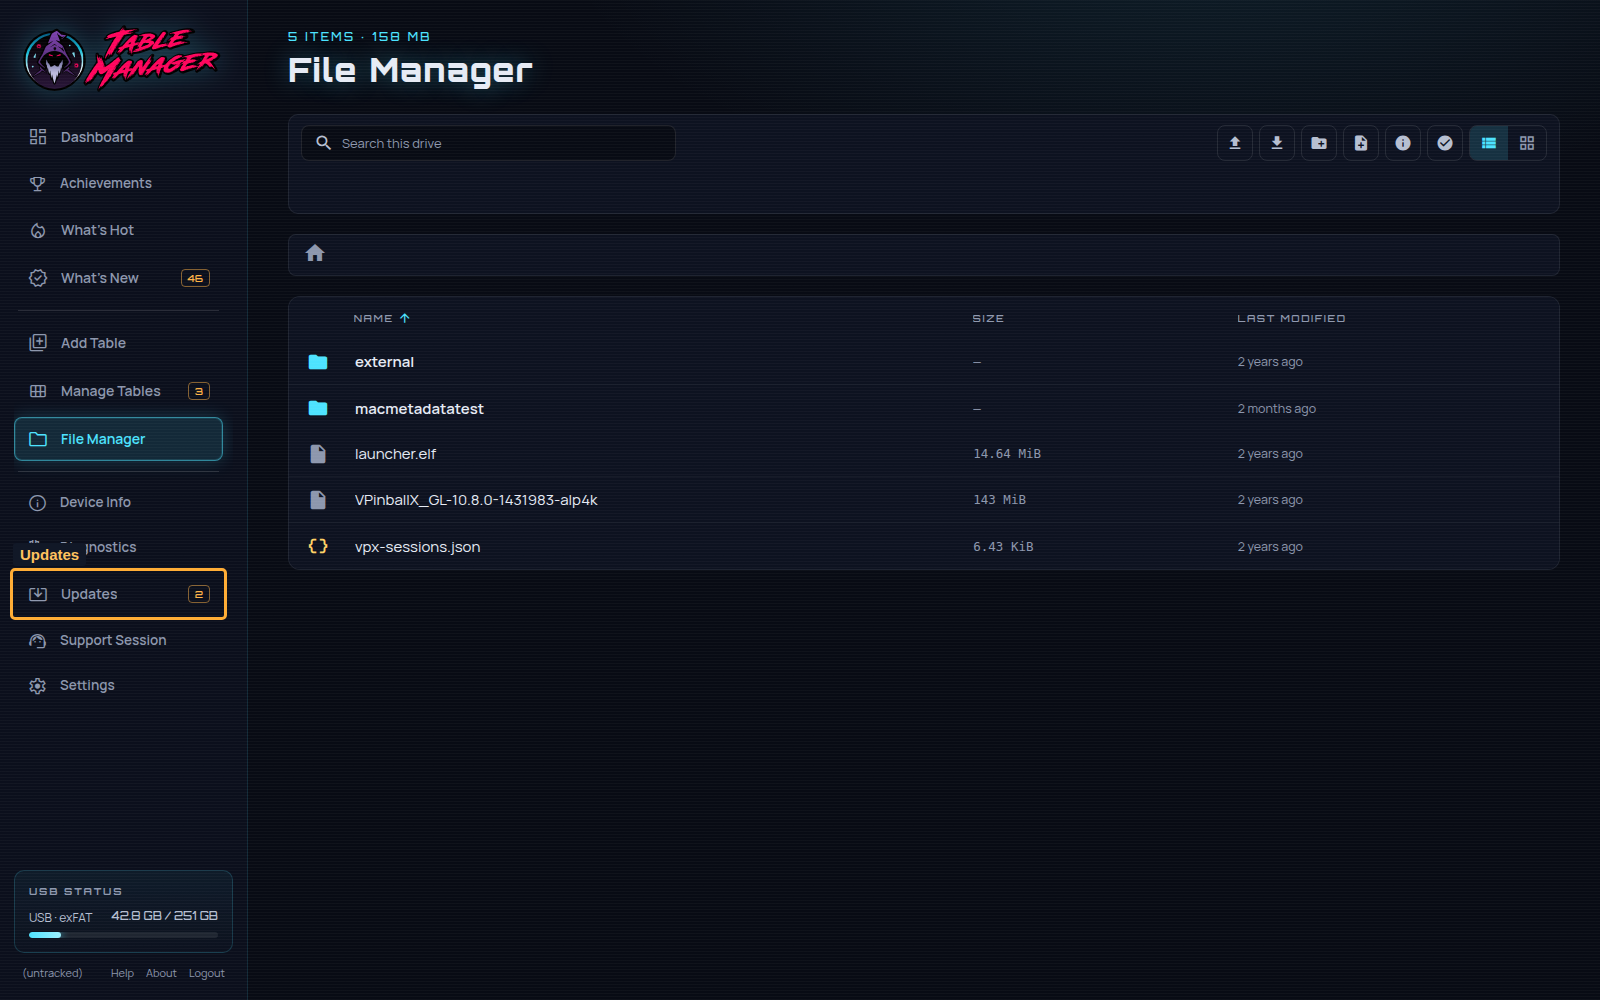1600x1000 pixels.
Task: Click the launcher.elf file icon
Action: 318,454
